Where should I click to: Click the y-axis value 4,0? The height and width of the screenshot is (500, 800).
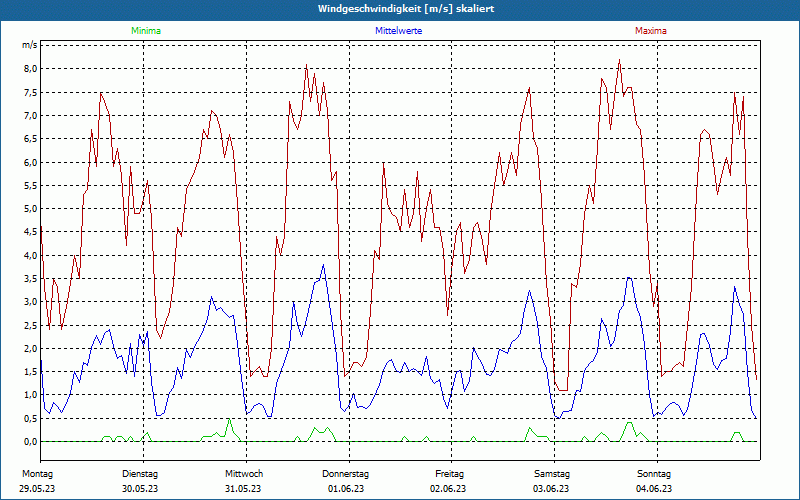(30, 255)
